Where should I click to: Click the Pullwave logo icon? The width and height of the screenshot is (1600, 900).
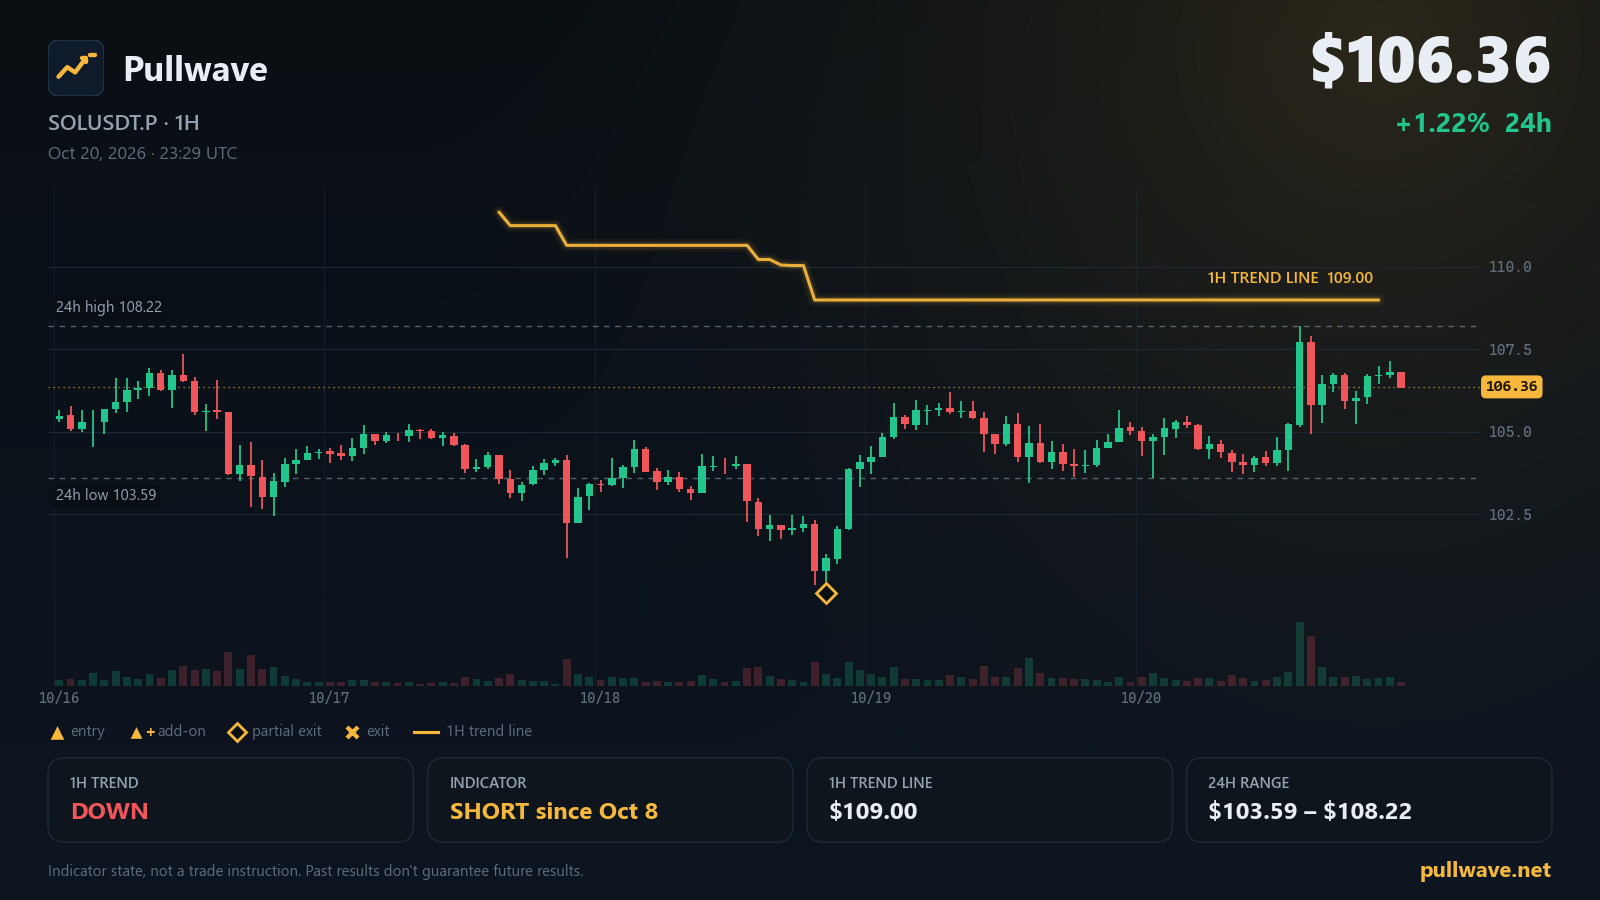[76, 68]
